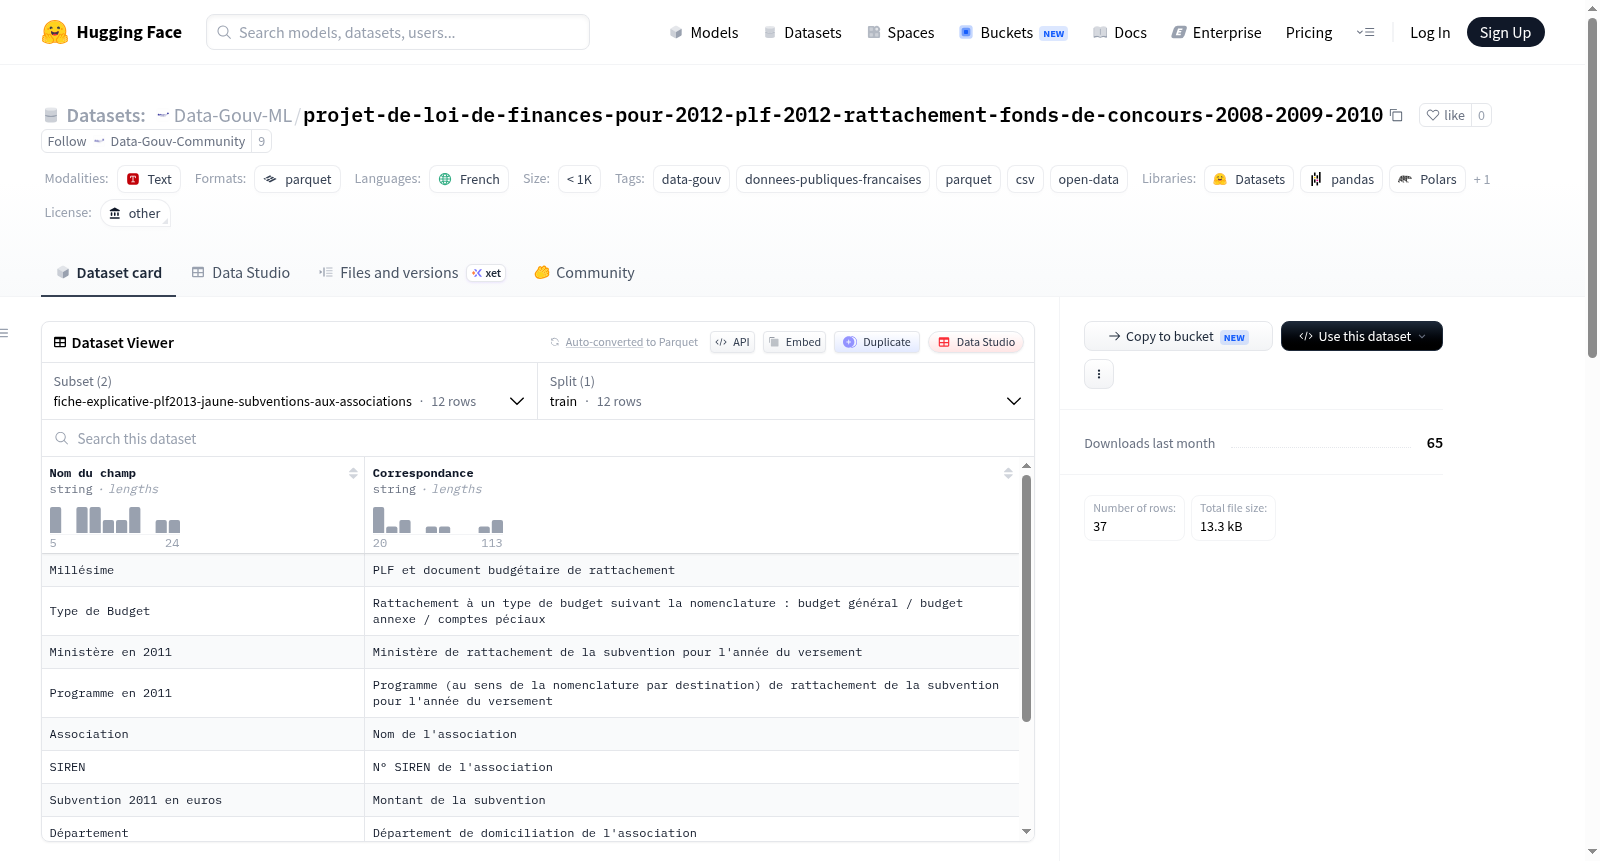Switch to the Data Studio tab
This screenshot has width=1600, height=861.
click(241, 272)
